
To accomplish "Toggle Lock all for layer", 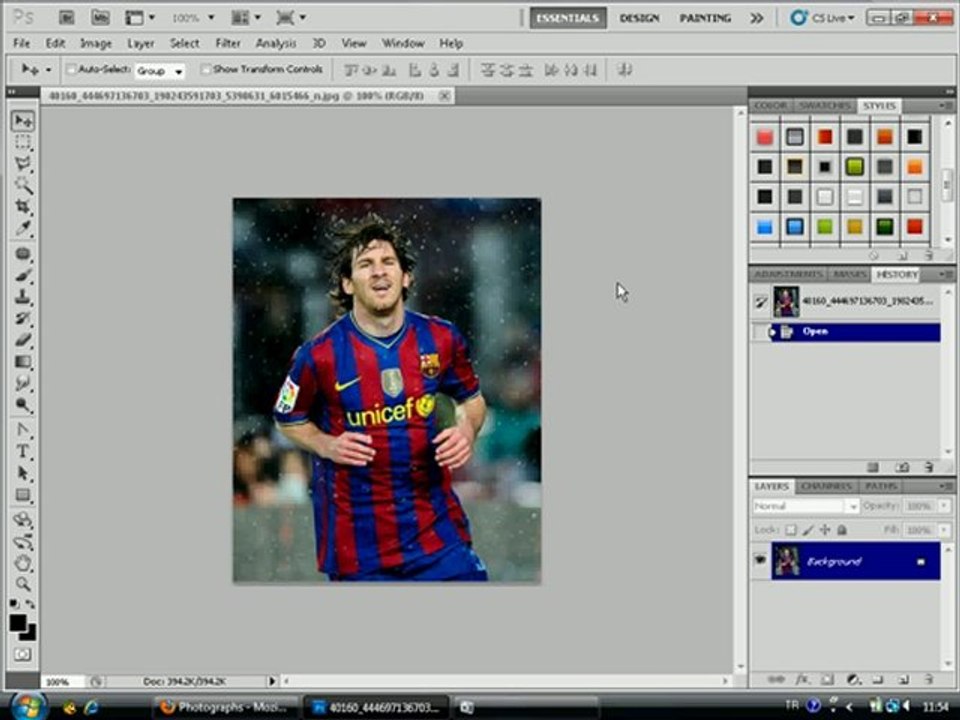I will coord(842,530).
